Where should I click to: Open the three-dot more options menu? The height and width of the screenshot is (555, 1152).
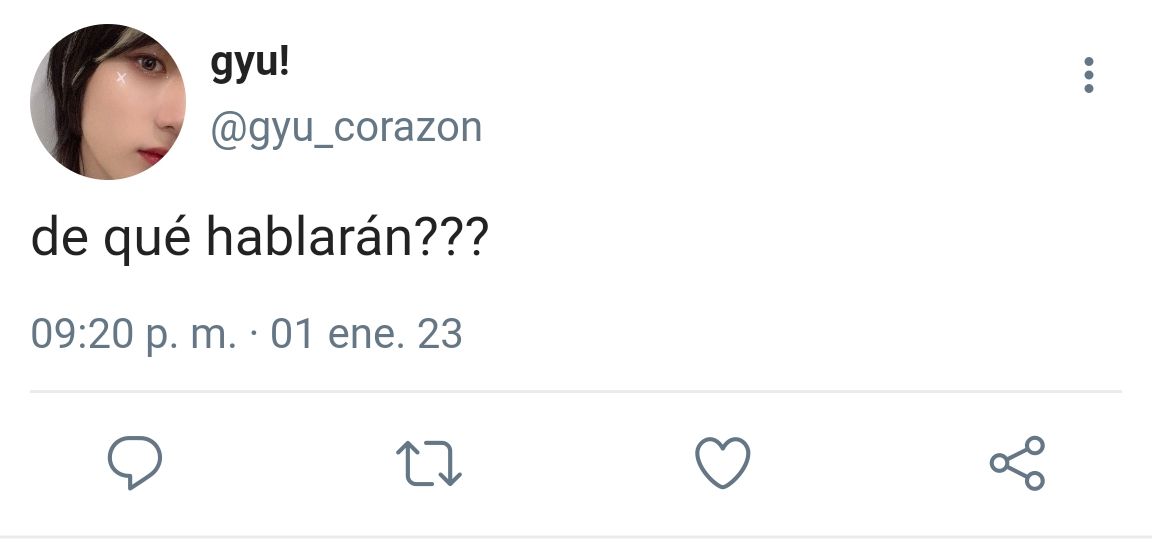tap(1089, 75)
